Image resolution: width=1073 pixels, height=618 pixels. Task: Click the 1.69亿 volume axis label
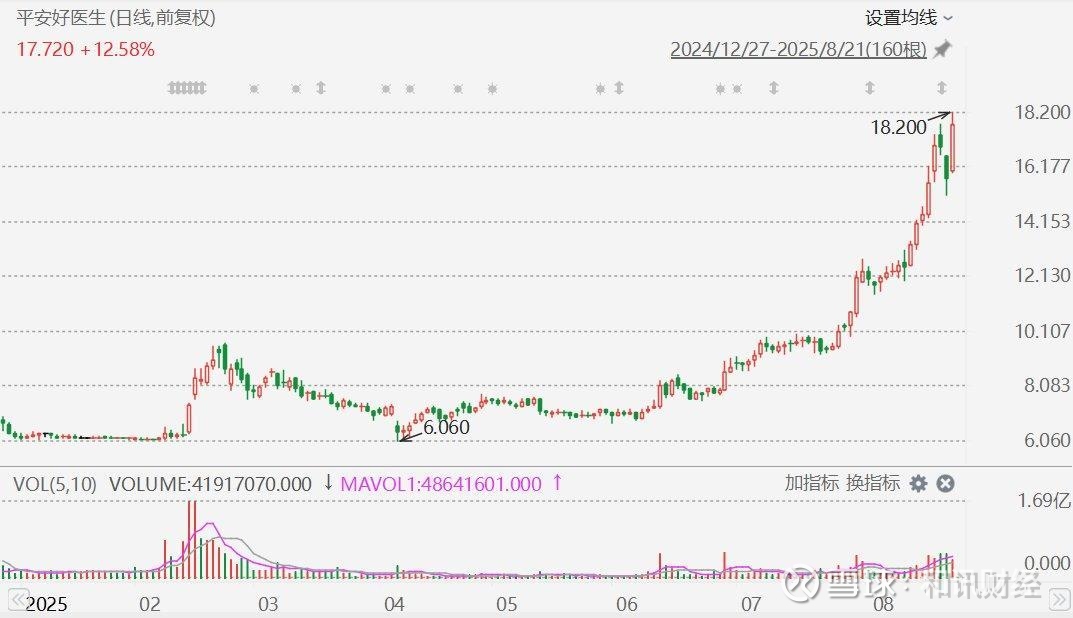[1044, 500]
